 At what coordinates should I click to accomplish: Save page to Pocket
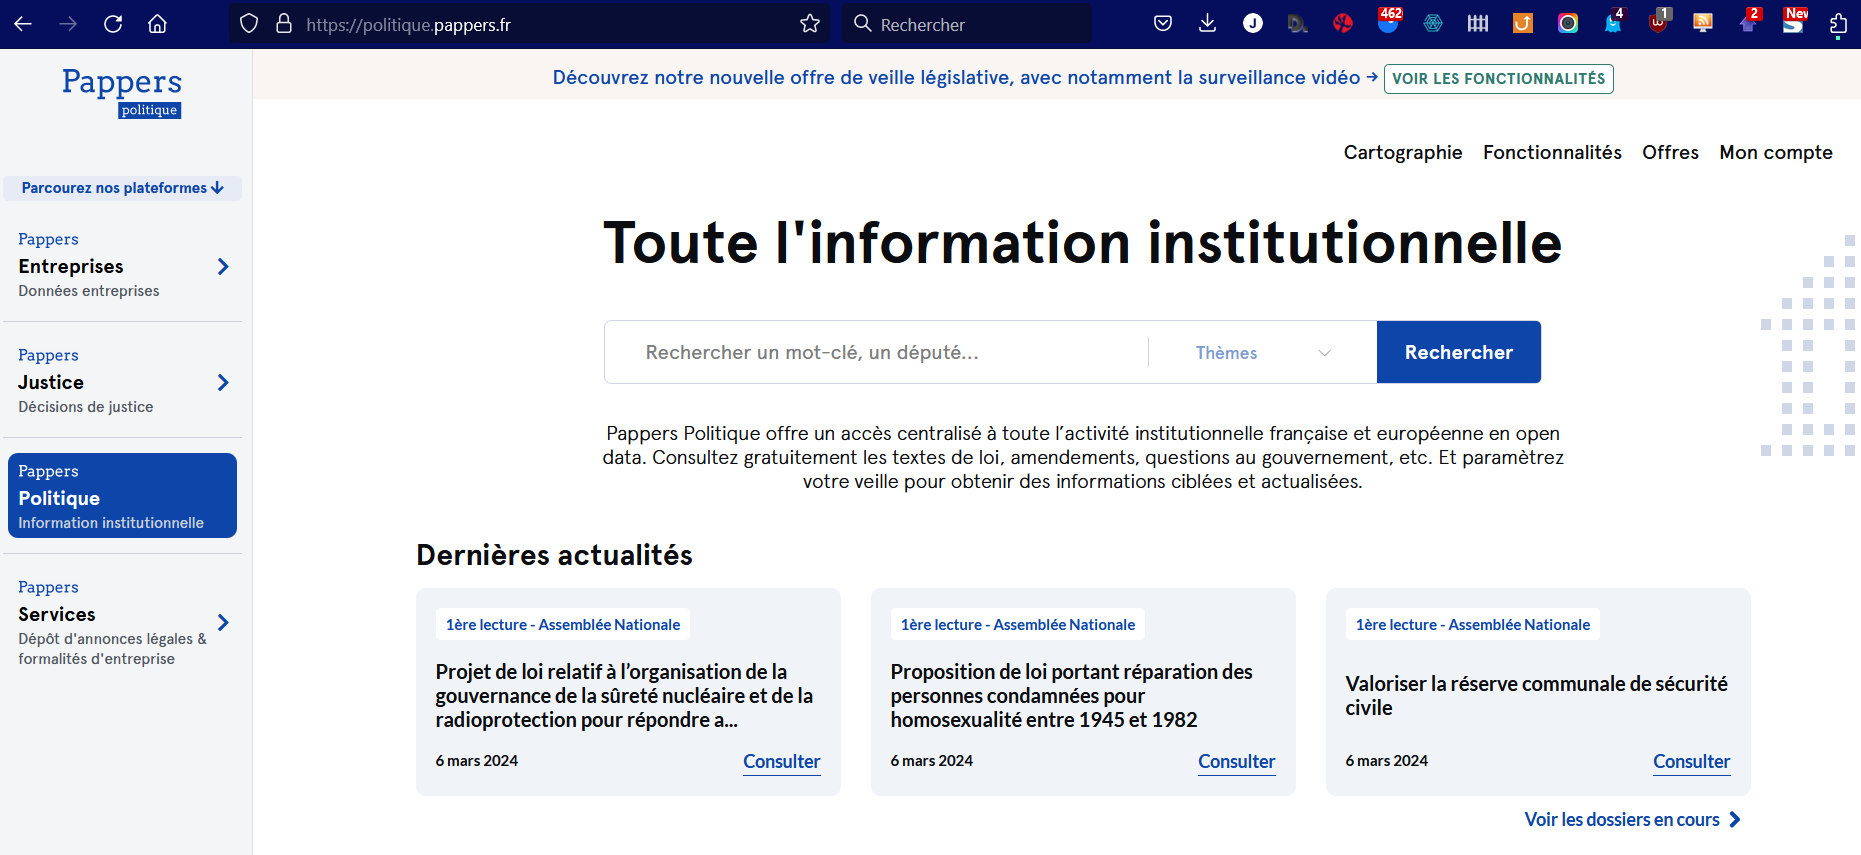tap(1163, 24)
